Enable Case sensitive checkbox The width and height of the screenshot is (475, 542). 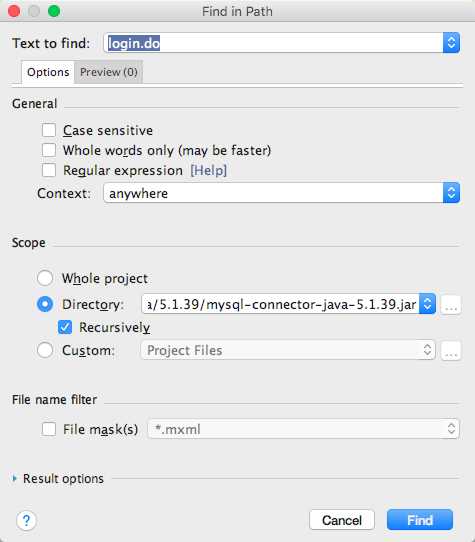[49, 130]
